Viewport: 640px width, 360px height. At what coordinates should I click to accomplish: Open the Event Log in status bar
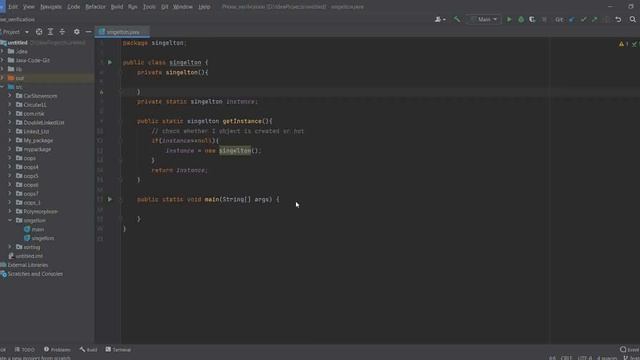click(x=629, y=349)
